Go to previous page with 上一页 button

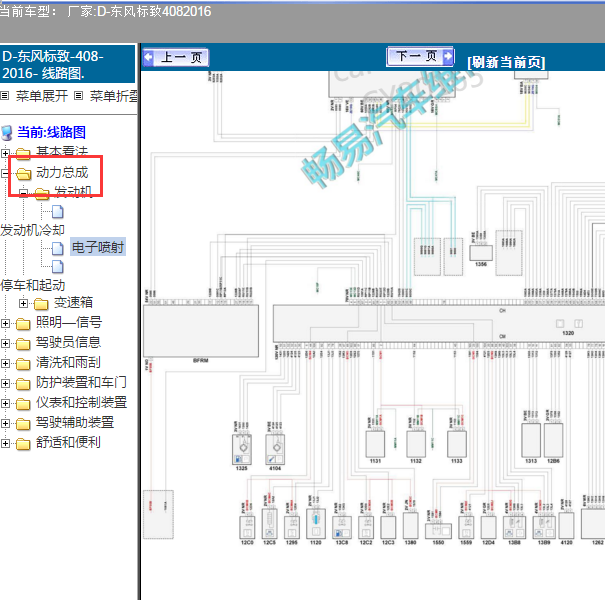coord(176,57)
